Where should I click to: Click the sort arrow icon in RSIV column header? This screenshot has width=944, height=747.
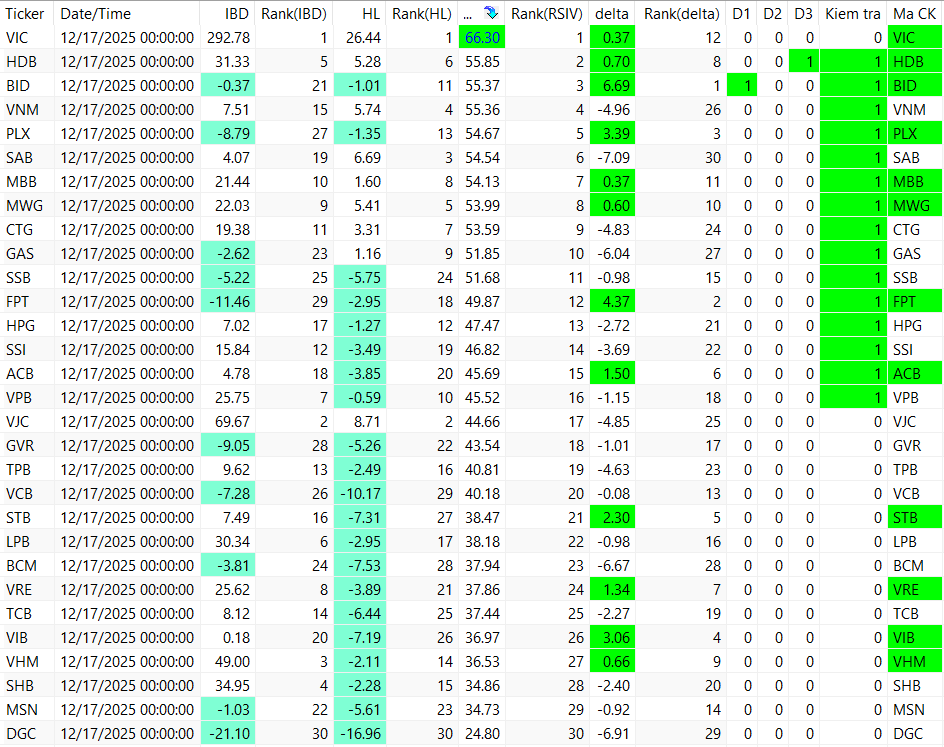[x=491, y=13]
